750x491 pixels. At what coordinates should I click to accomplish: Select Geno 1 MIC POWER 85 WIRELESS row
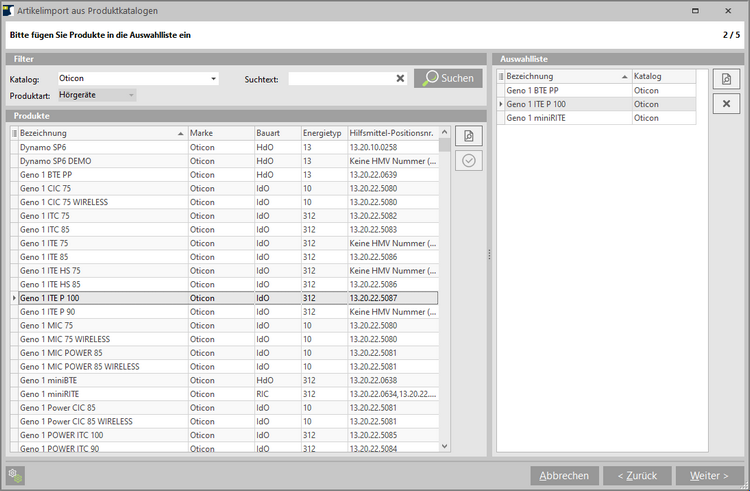coord(224,367)
